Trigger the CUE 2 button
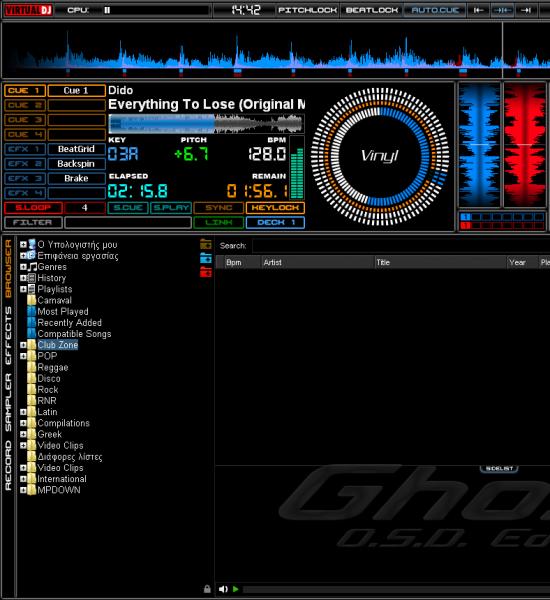 25,105
